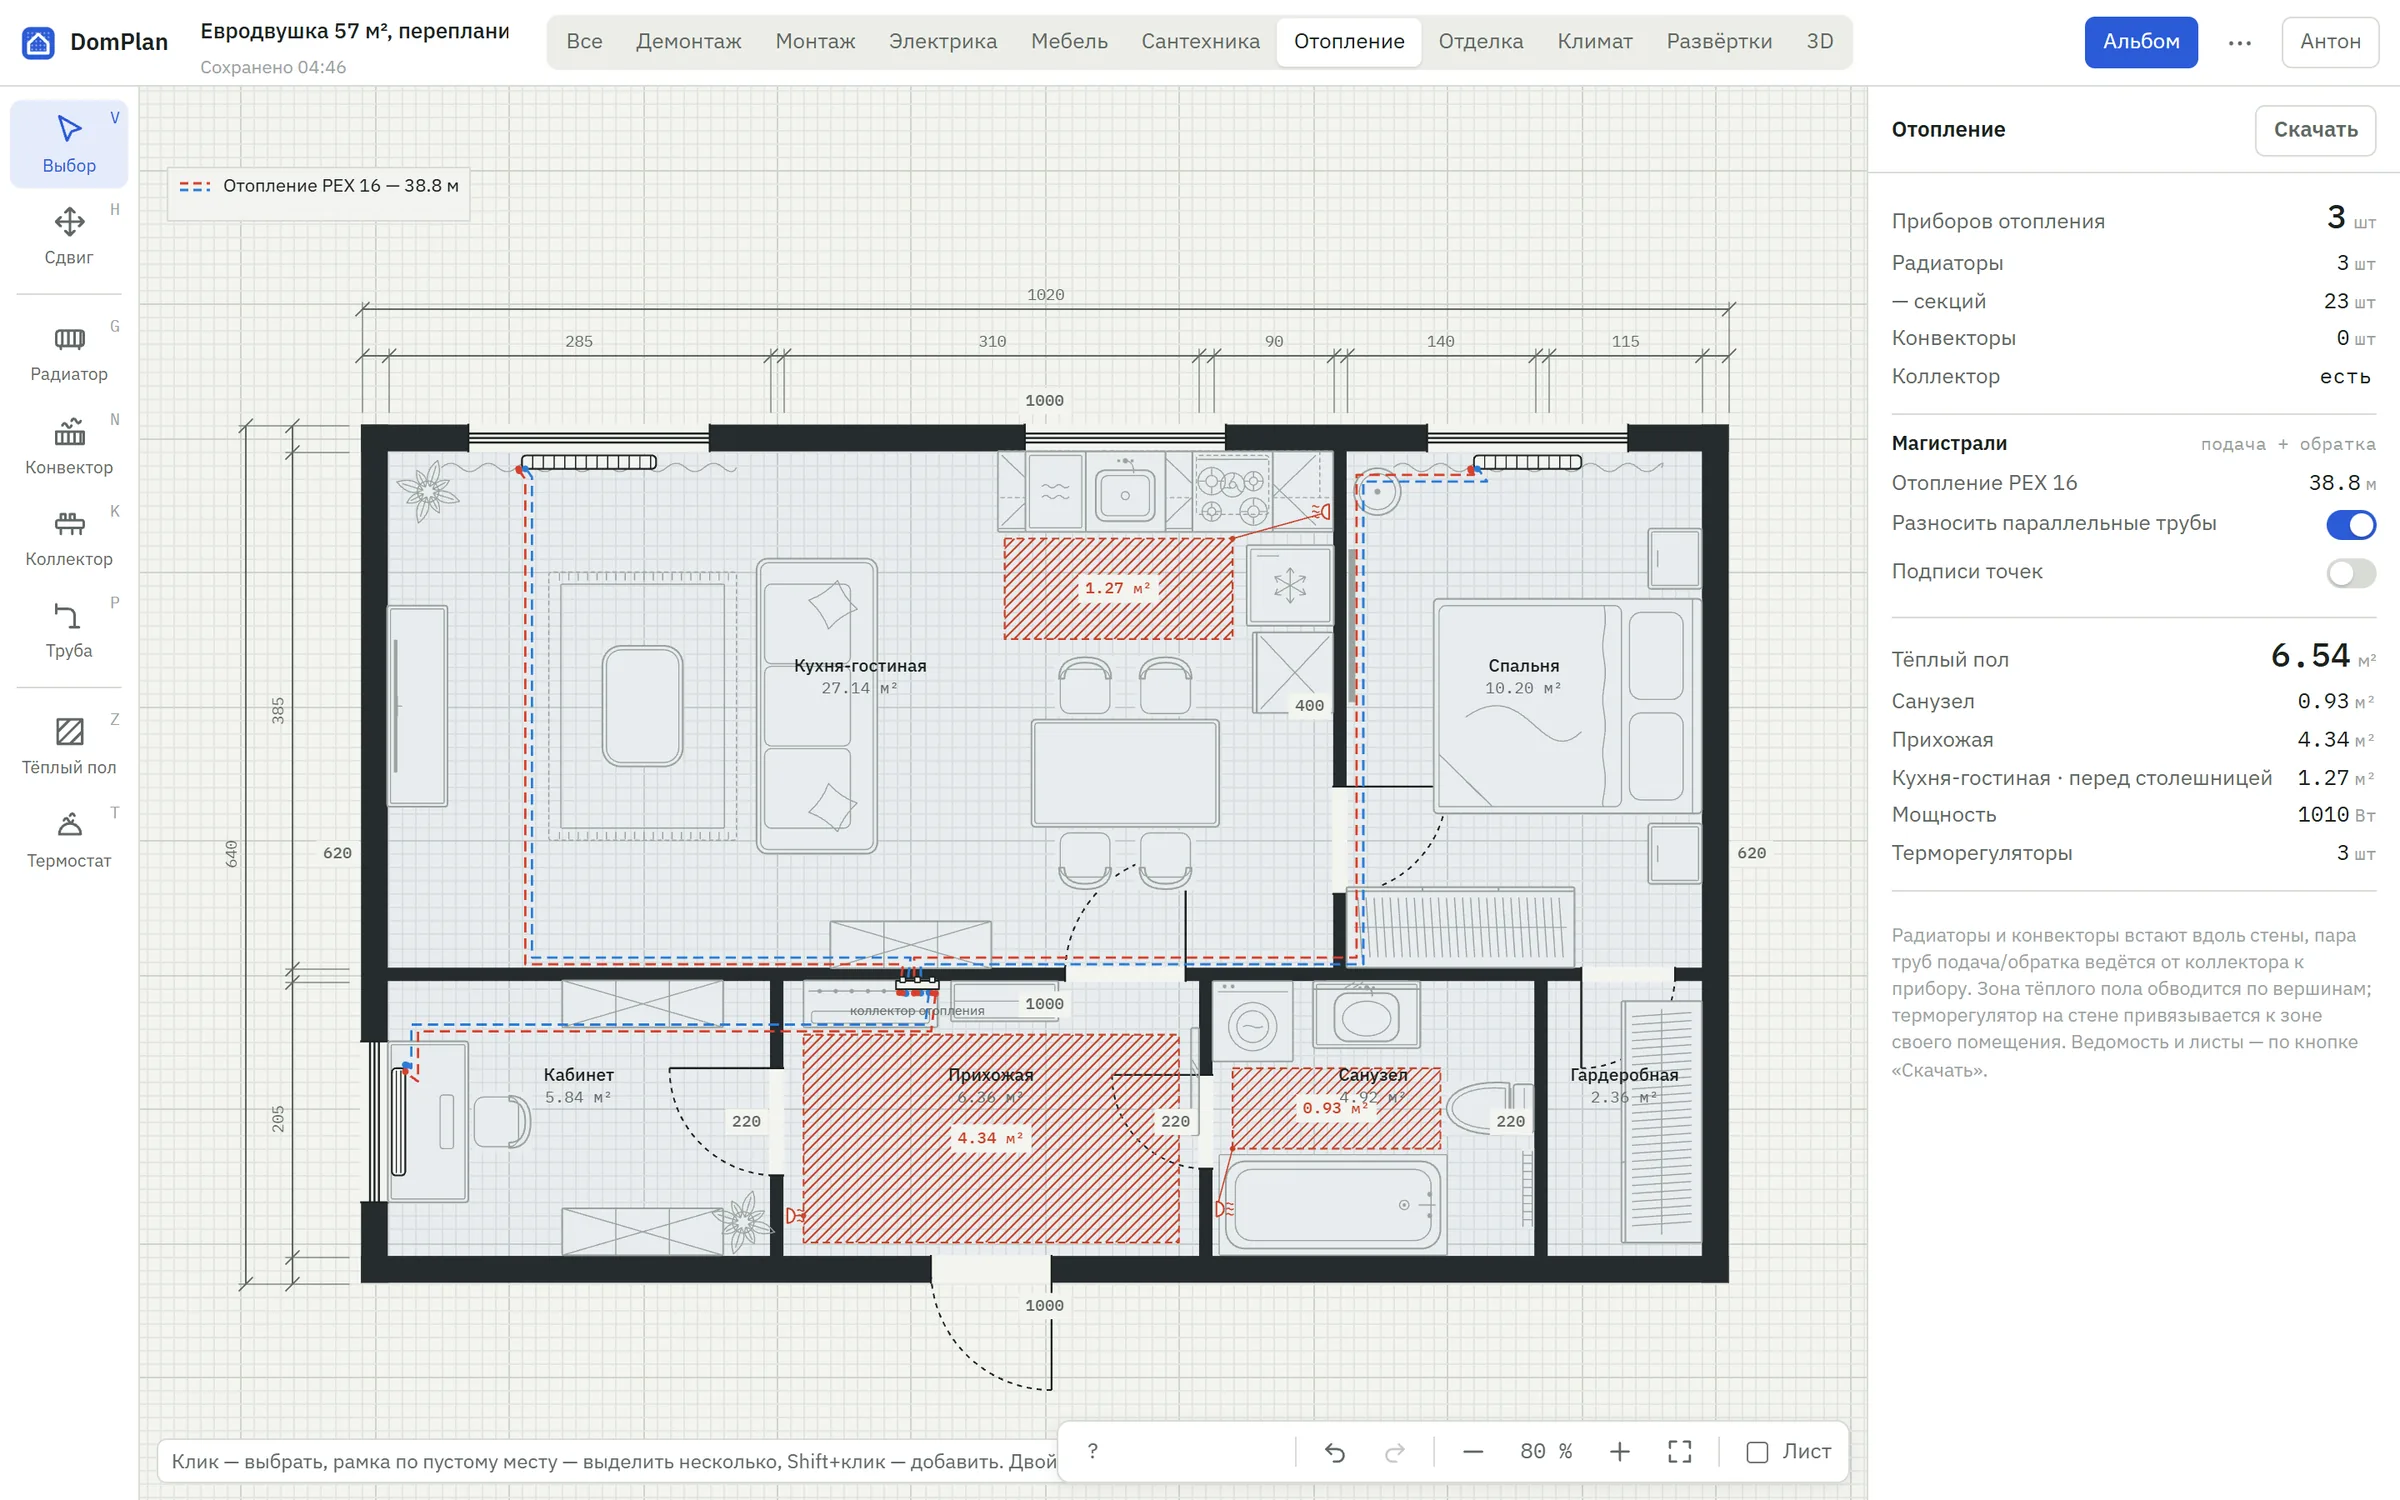Fit plan to screen icon
The width and height of the screenshot is (2400, 1500).
[x=1680, y=1451]
